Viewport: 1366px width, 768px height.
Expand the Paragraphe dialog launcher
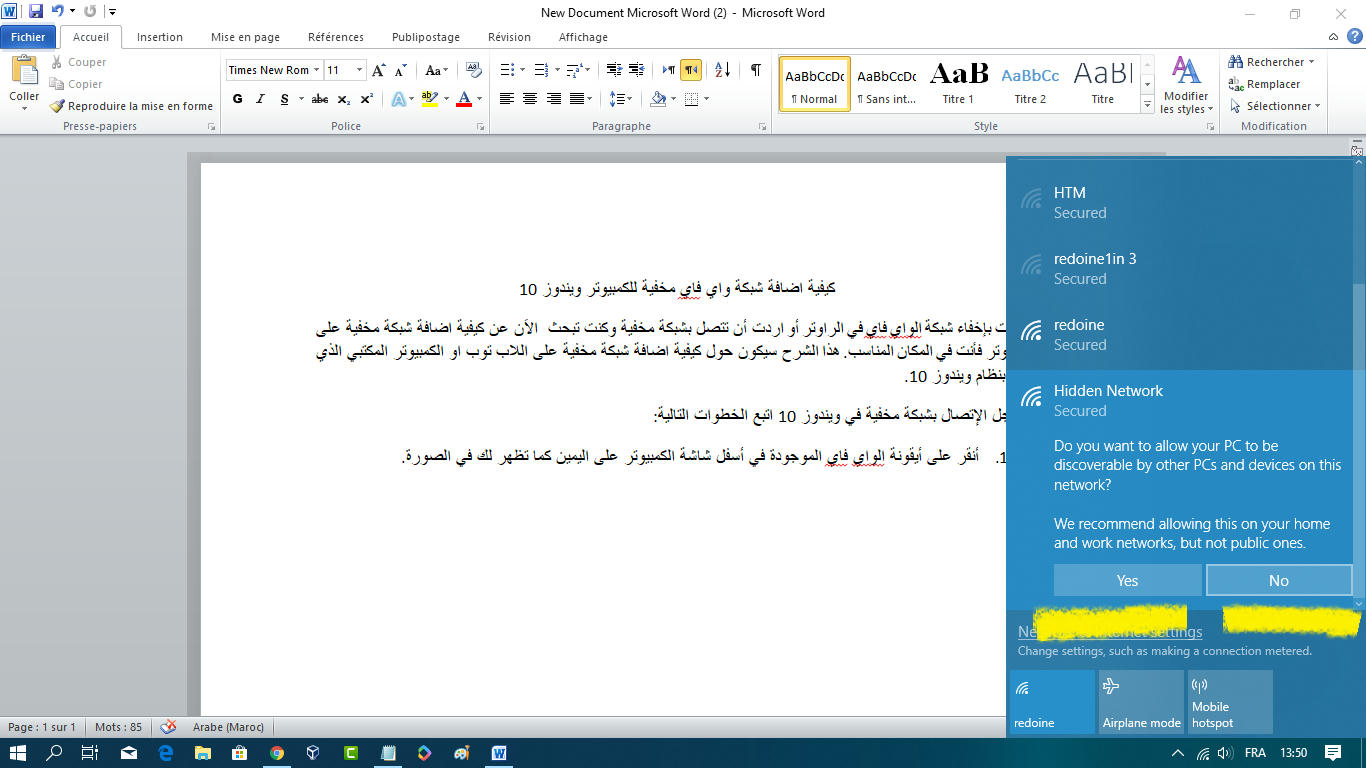point(763,127)
